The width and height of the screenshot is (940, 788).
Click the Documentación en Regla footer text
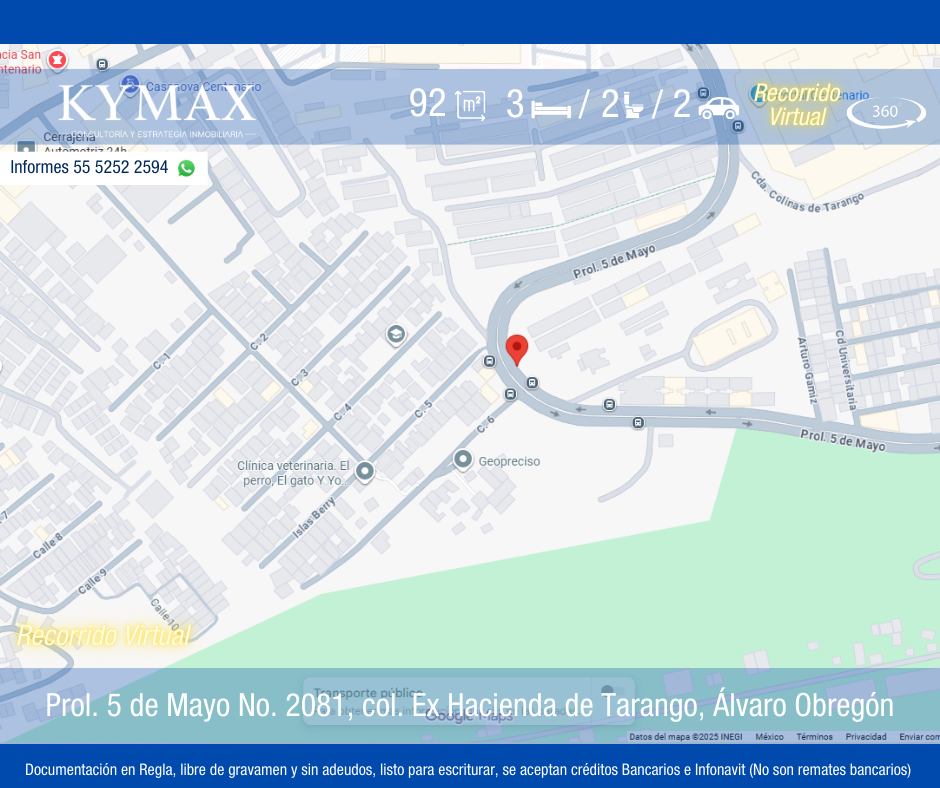(x=468, y=769)
